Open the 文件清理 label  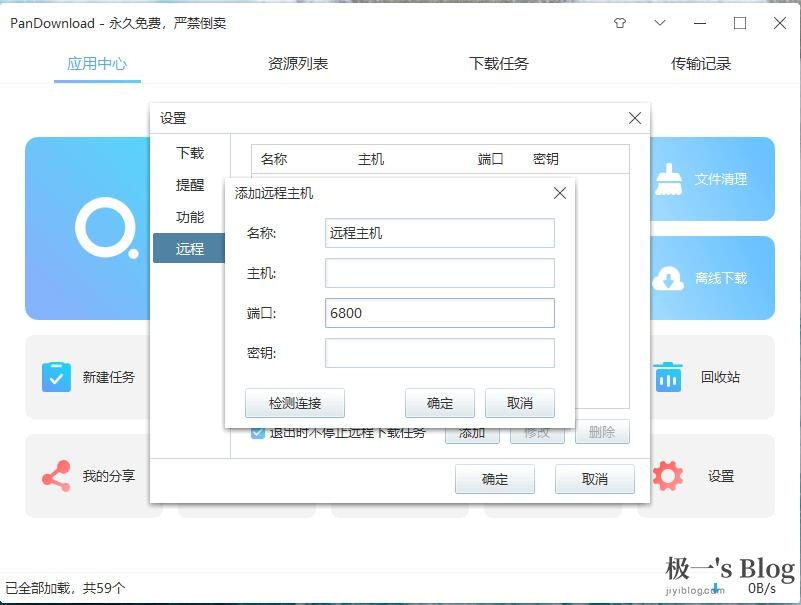(x=721, y=179)
